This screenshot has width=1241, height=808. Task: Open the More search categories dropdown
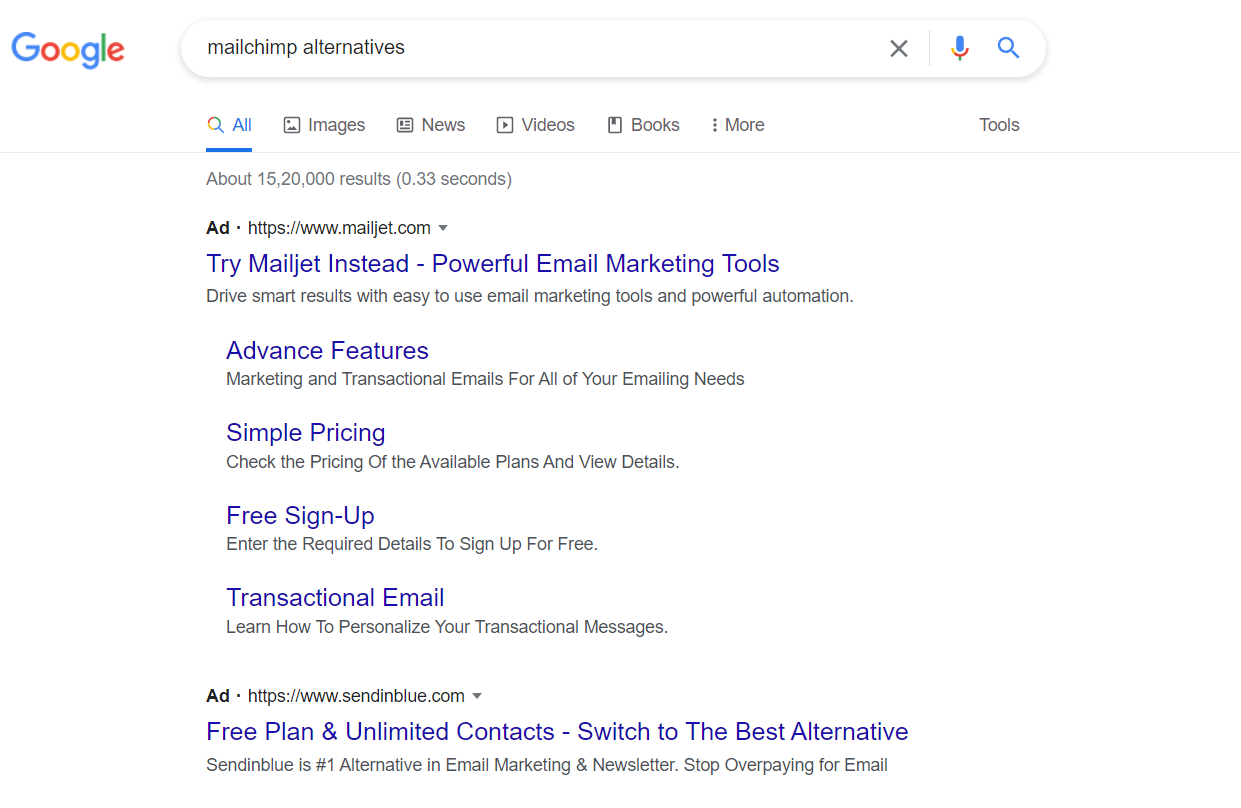tap(737, 124)
